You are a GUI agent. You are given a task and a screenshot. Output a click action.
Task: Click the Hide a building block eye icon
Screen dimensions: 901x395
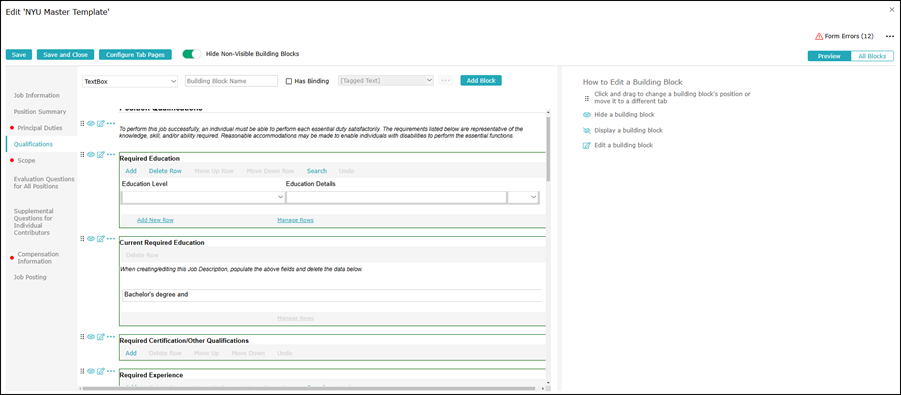587,114
